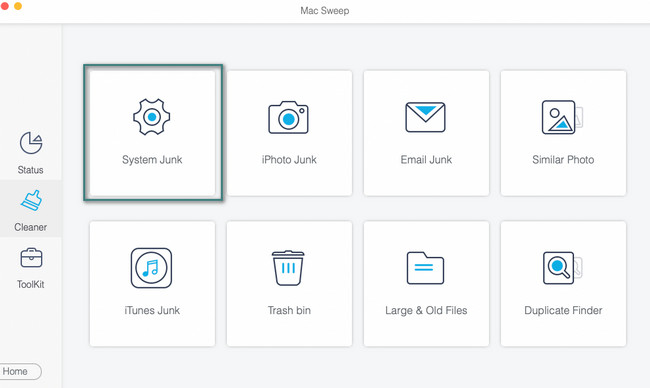Open the iTunes Junk music note card

(152, 284)
